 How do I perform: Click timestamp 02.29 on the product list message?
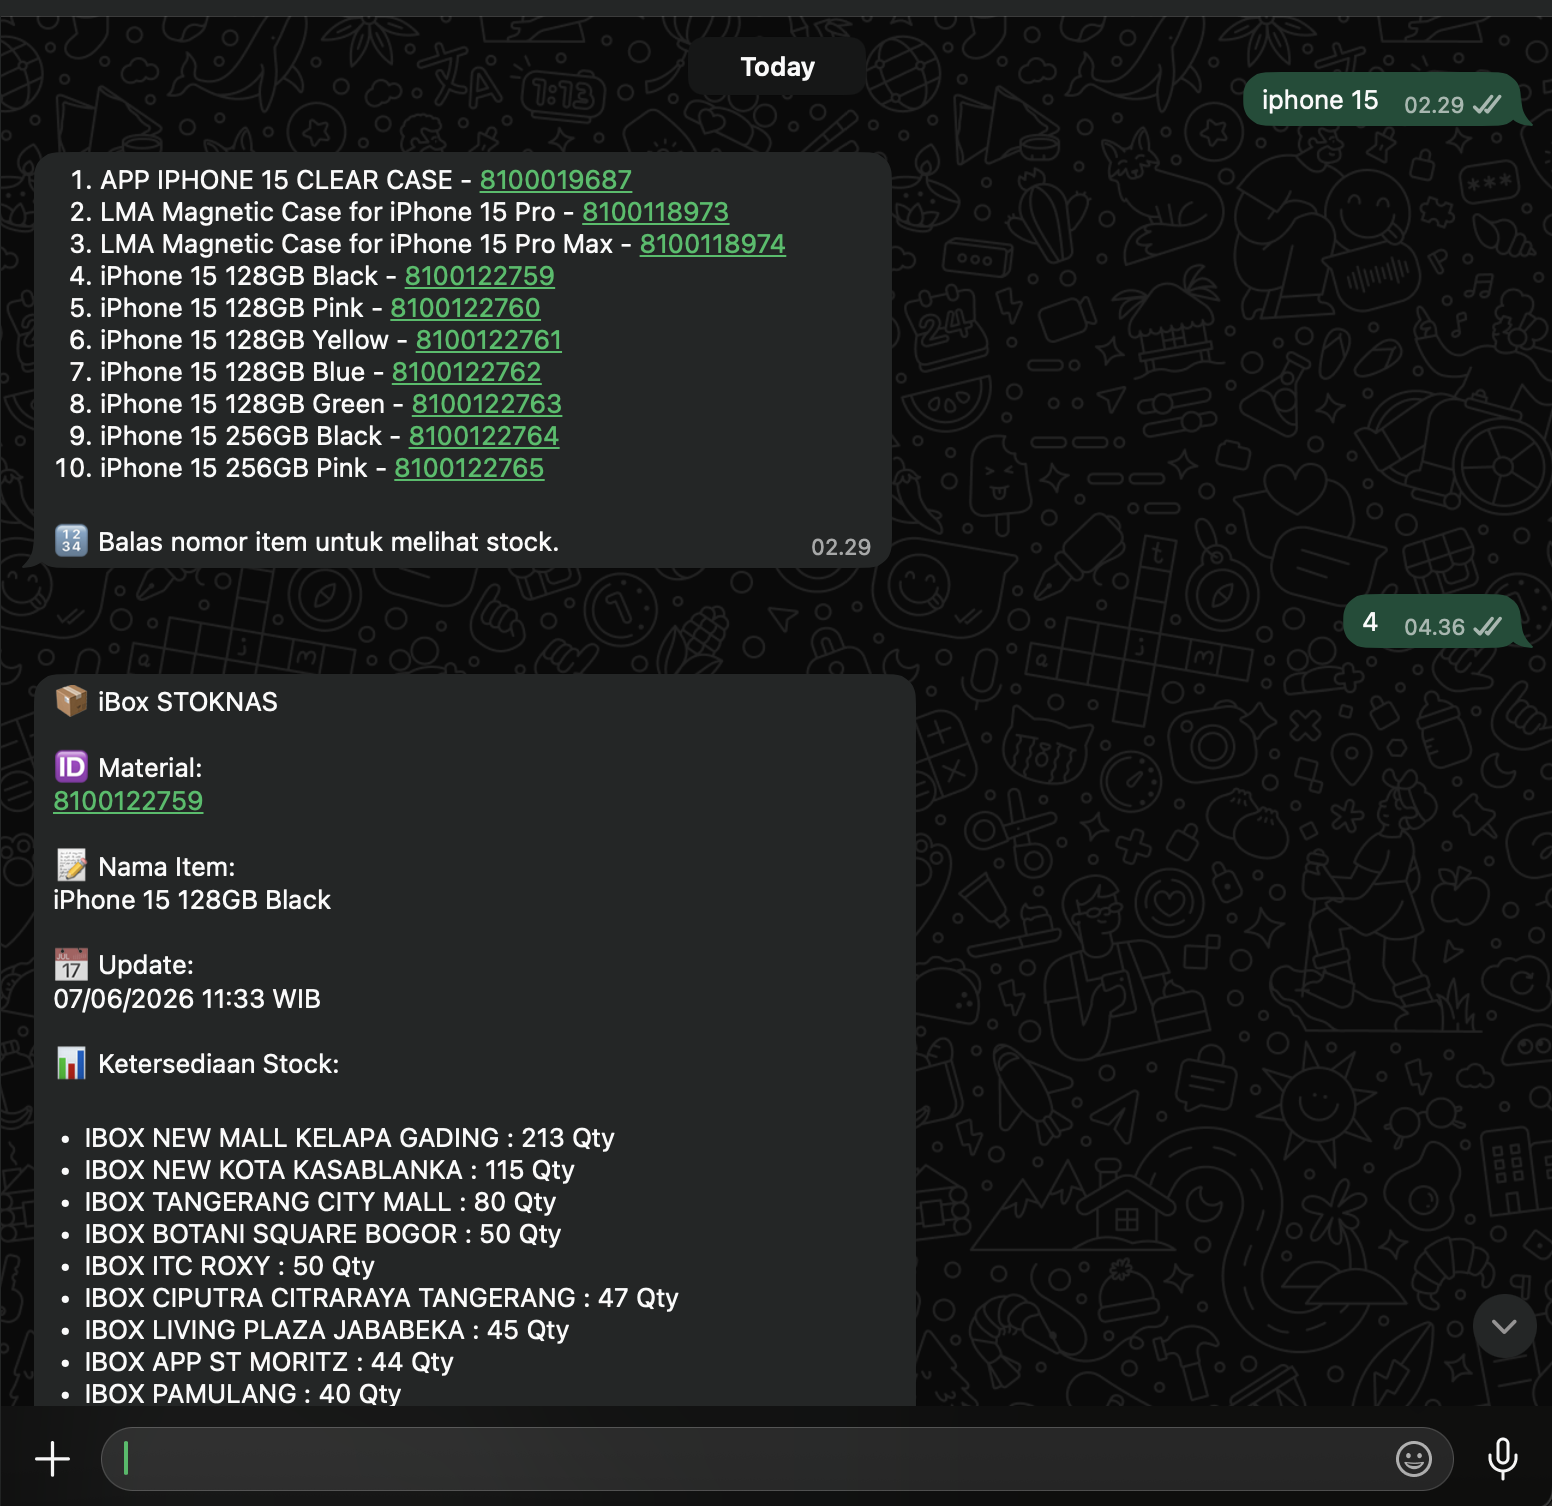[841, 547]
